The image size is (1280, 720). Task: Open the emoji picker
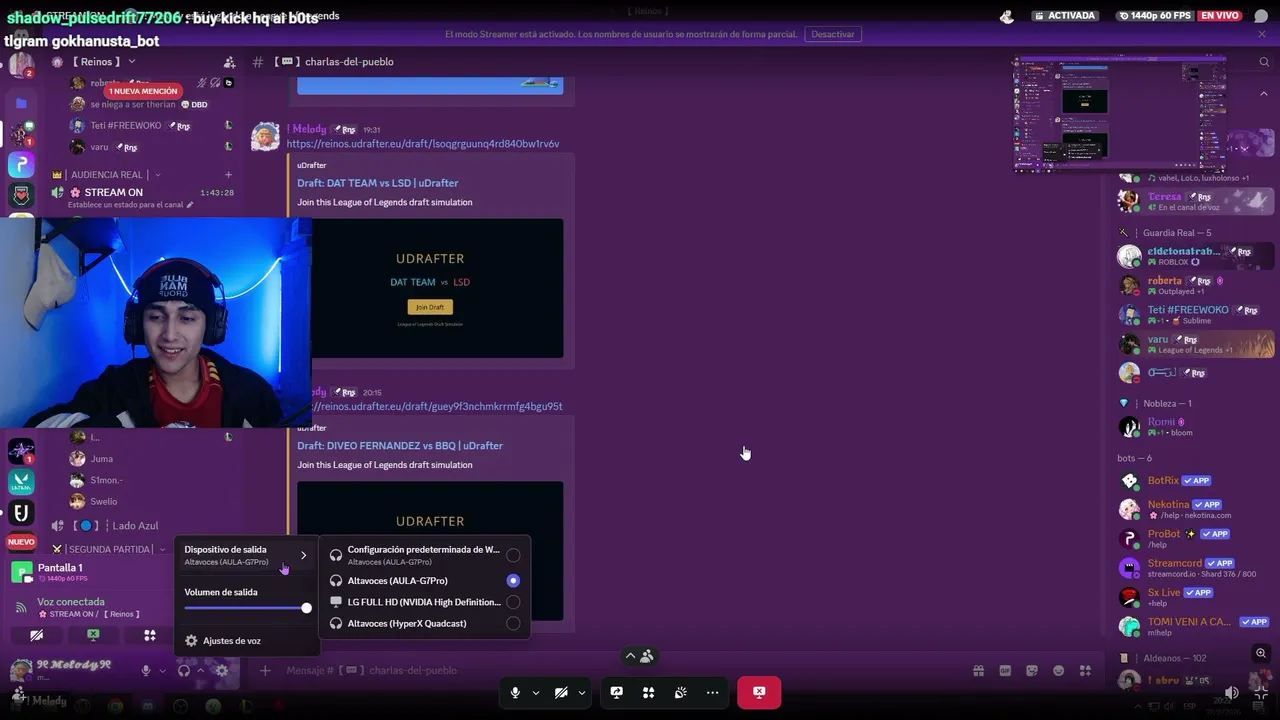point(1059,671)
